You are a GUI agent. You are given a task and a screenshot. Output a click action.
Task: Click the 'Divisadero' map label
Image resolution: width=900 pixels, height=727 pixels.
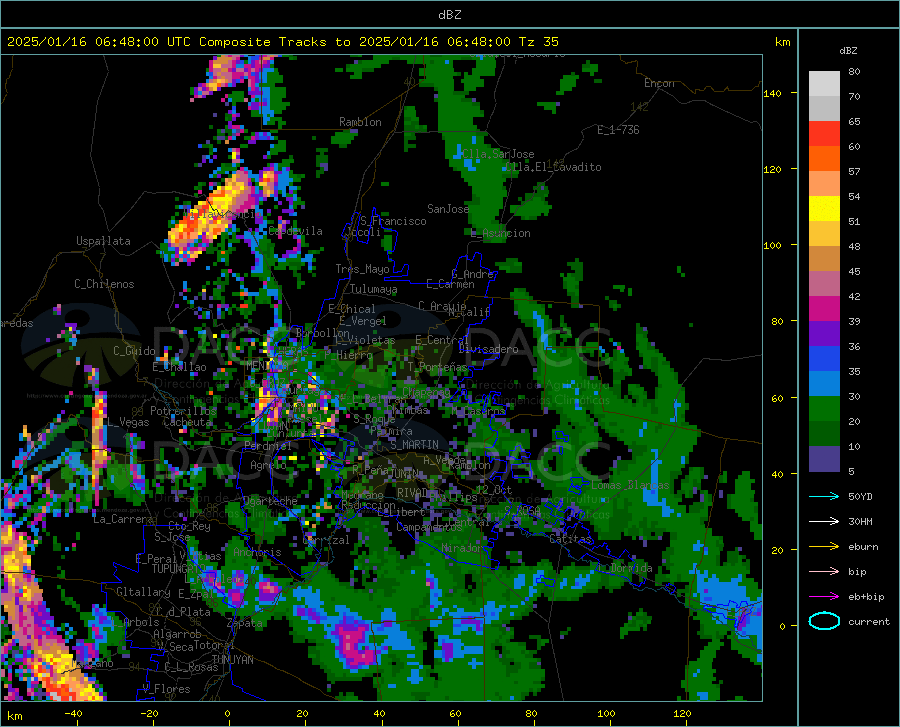488,349
